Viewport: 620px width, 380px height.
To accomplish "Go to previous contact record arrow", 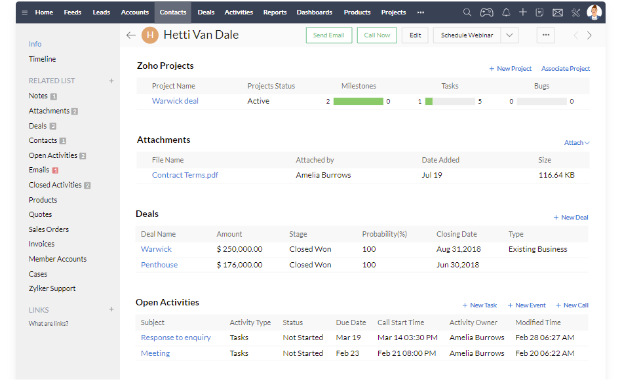I will [576, 35].
